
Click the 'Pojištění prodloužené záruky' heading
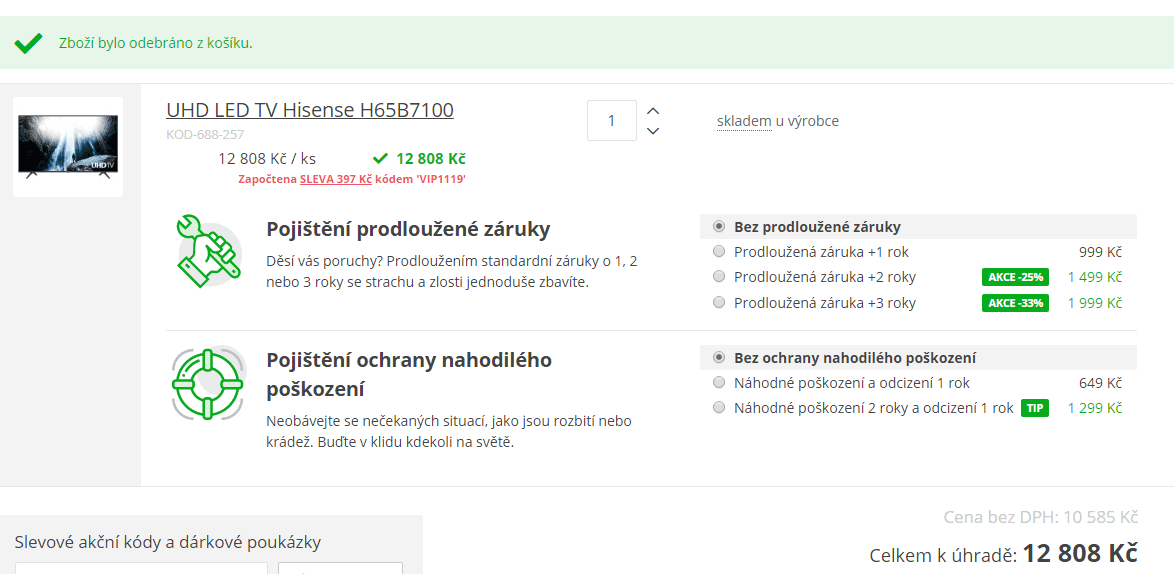(x=408, y=230)
